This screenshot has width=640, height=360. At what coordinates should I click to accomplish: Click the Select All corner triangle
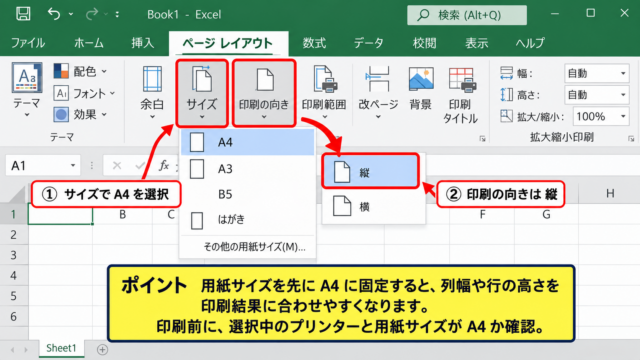coord(18,195)
